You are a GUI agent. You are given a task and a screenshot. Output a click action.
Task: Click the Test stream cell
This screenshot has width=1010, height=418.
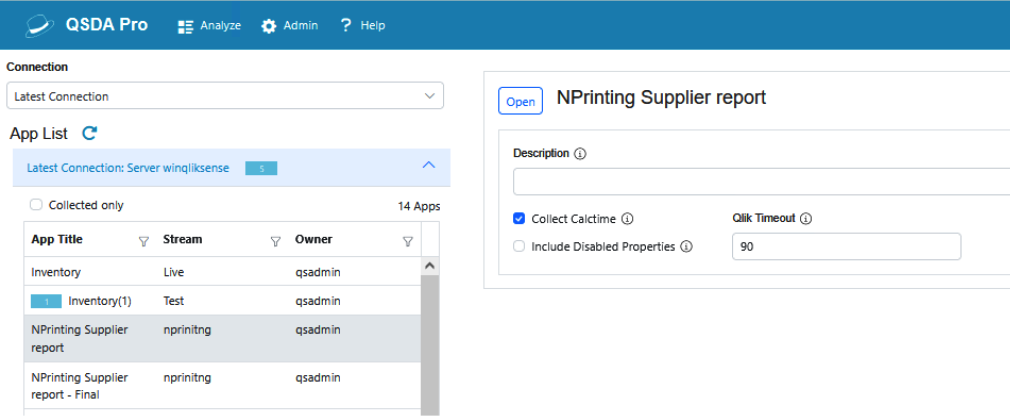click(x=174, y=301)
